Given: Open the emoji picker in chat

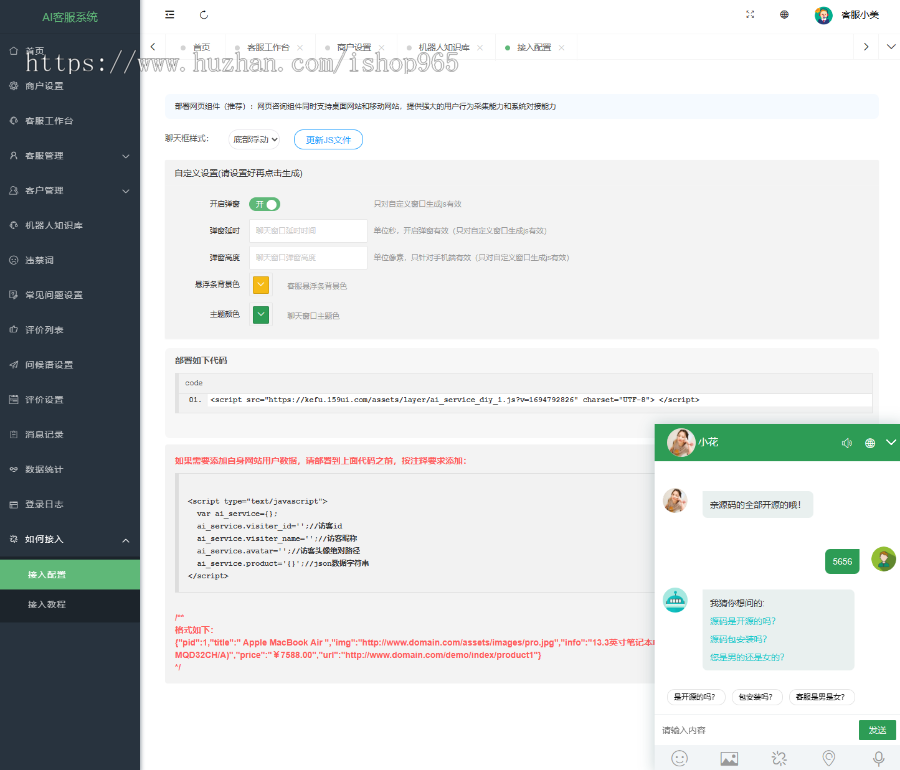Looking at the screenshot, I should tap(680, 758).
